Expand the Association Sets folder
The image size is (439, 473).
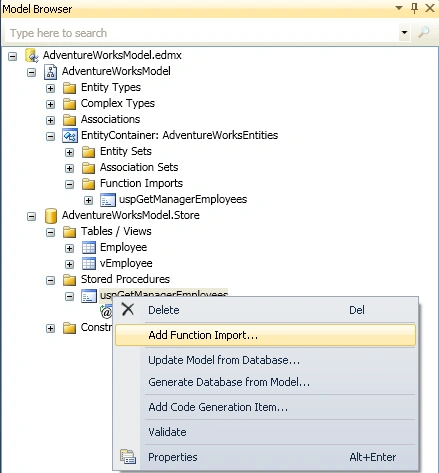point(69,168)
